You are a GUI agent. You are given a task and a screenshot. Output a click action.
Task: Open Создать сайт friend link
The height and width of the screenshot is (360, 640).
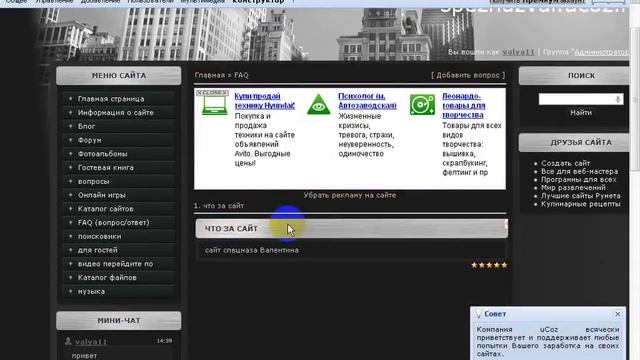565,163
